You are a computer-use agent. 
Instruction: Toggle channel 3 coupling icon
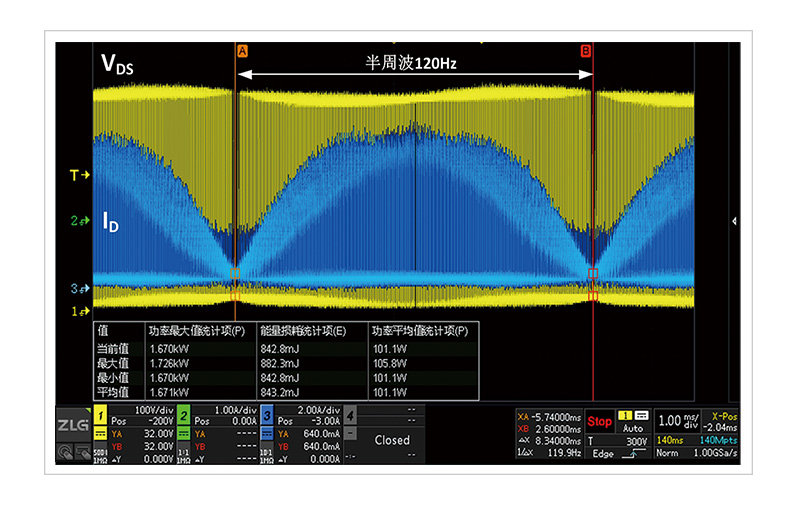click(267, 434)
